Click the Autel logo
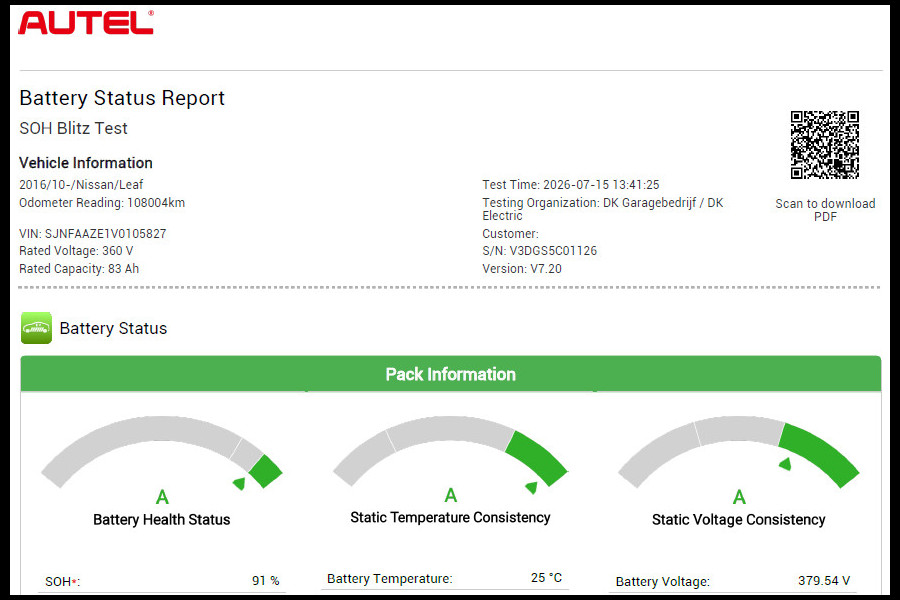The height and width of the screenshot is (600, 900). 86,22
